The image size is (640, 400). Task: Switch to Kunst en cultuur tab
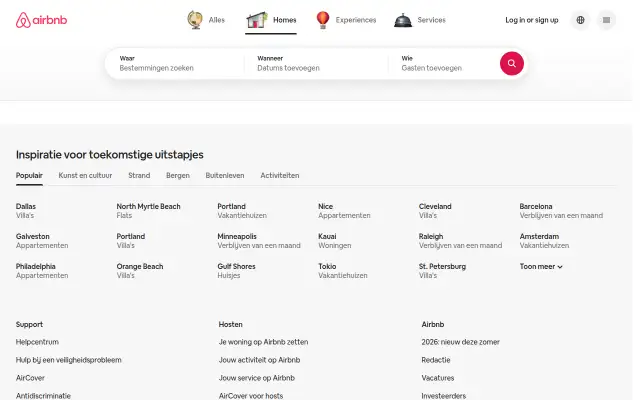coord(85,176)
